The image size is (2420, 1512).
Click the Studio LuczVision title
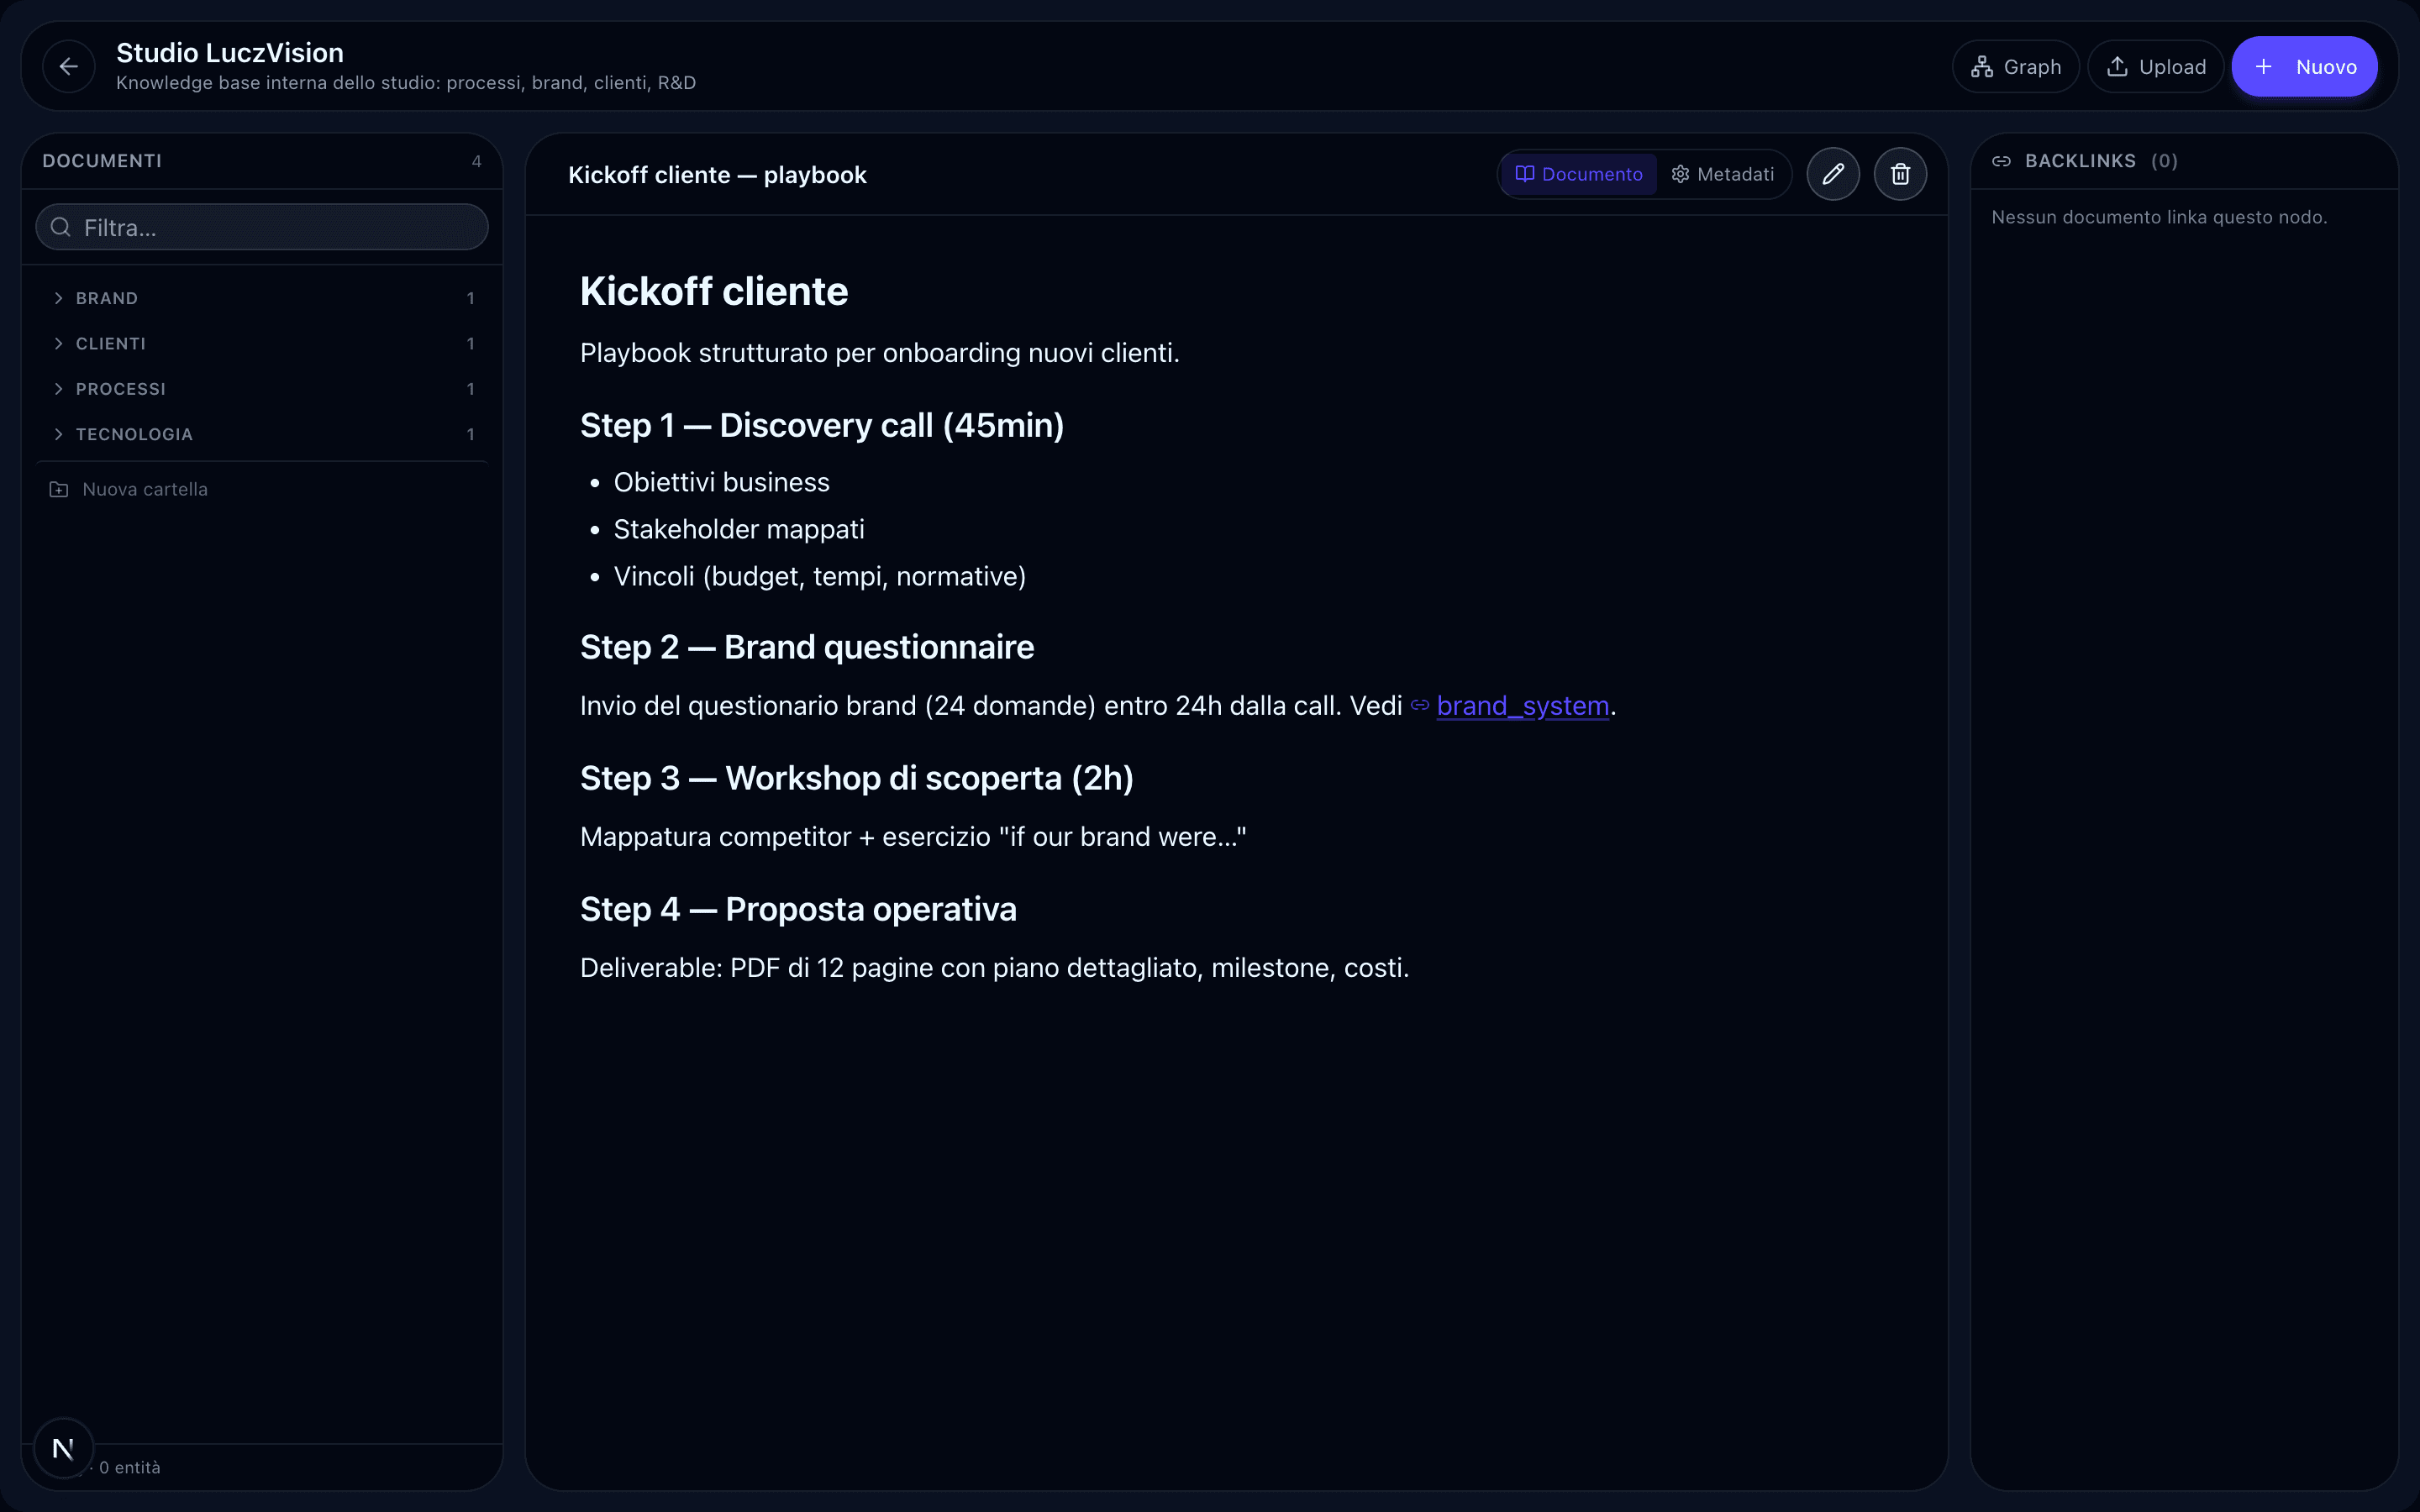tap(230, 53)
